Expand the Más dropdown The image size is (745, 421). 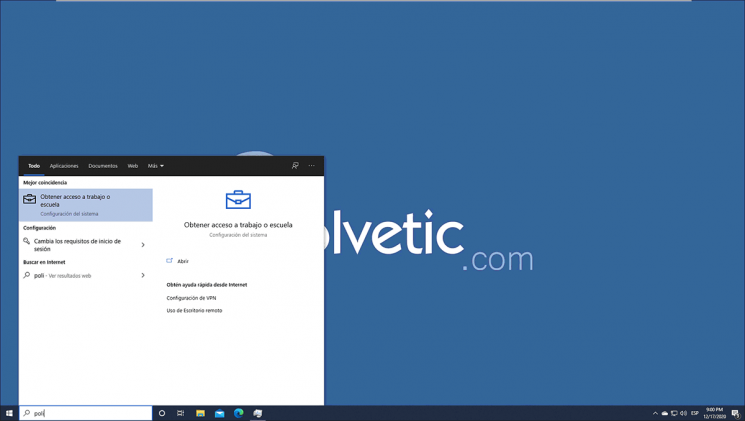pos(155,166)
